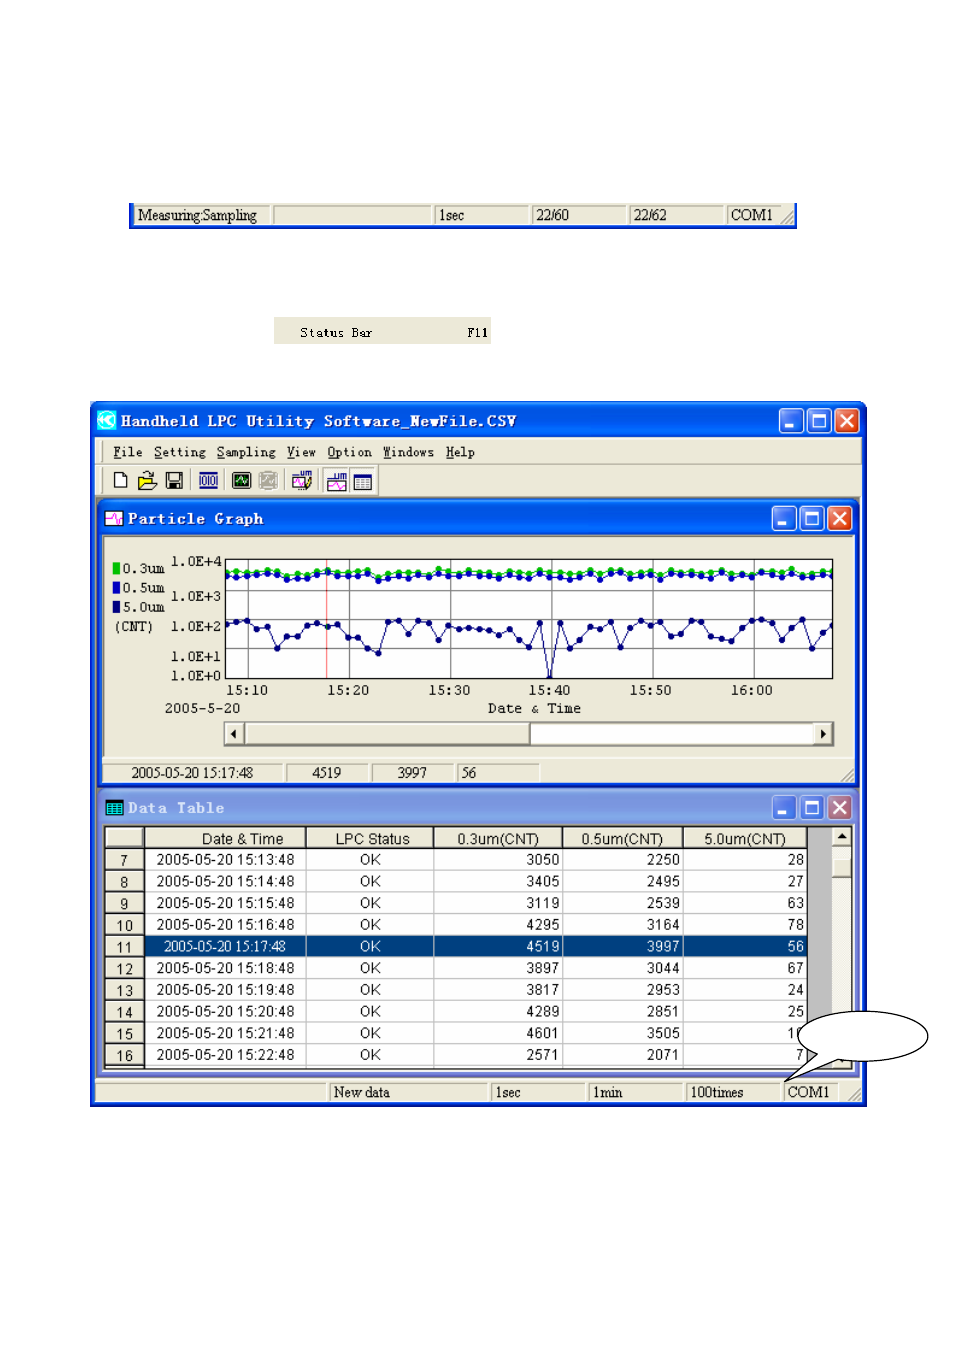Open the Sampling menu
The height and width of the screenshot is (1350, 954).
click(246, 452)
